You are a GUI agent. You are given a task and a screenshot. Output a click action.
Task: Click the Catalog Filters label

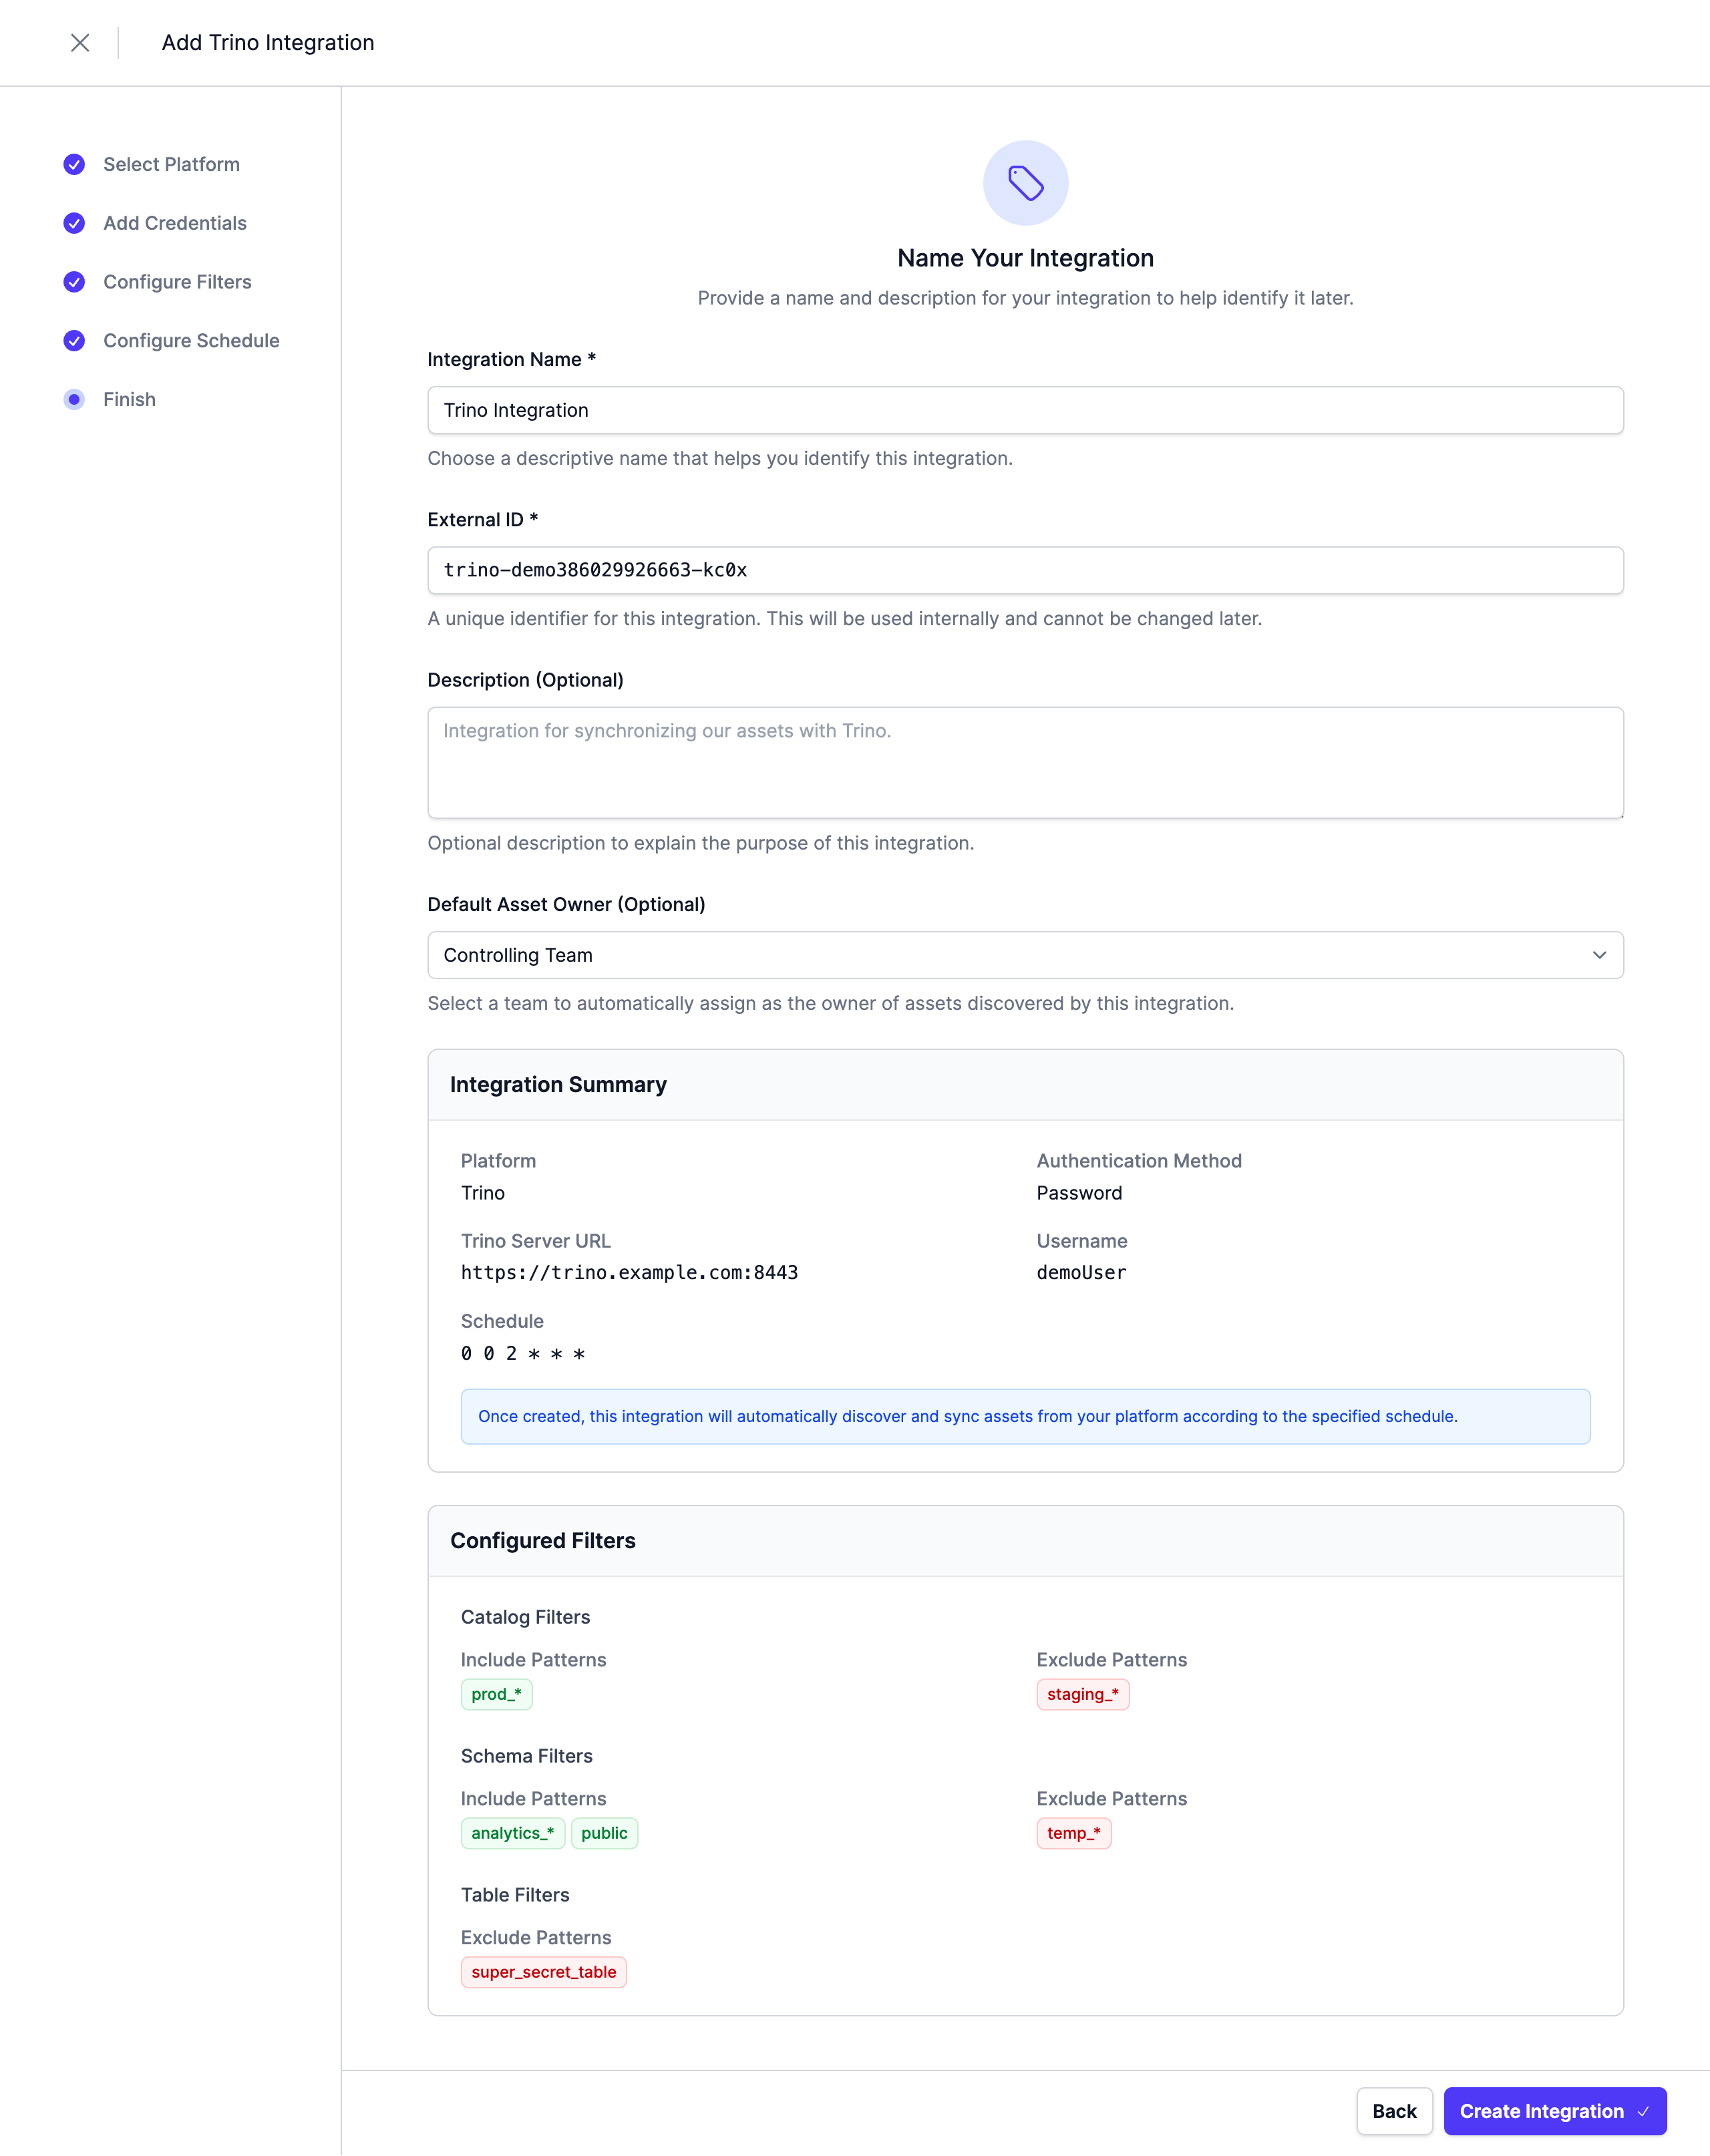tap(525, 1617)
